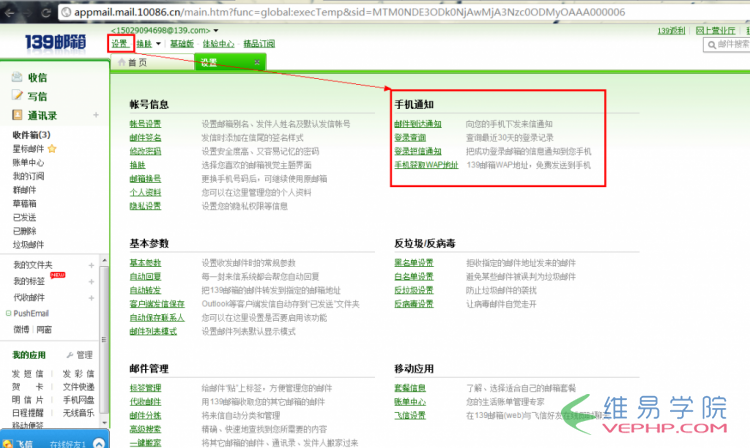Open 我的订阅 in the sidebar
This screenshot has width=750, height=448.
28,176
